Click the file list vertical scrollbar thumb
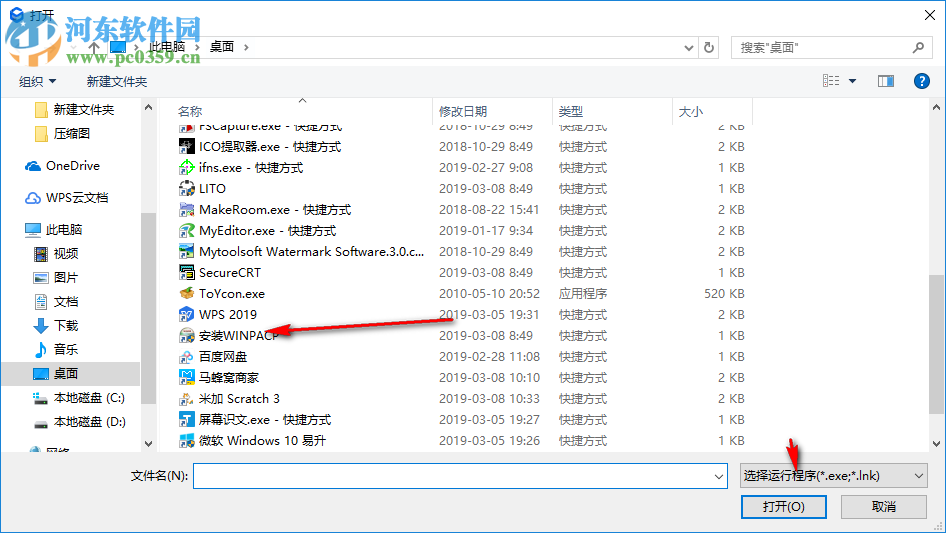 point(936,344)
